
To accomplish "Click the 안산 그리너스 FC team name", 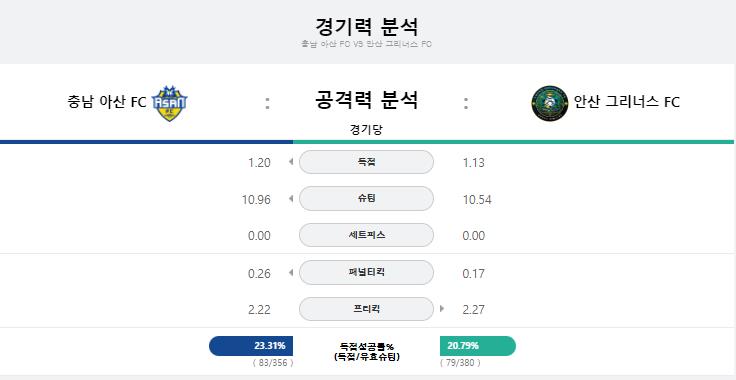I will (627, 102).
